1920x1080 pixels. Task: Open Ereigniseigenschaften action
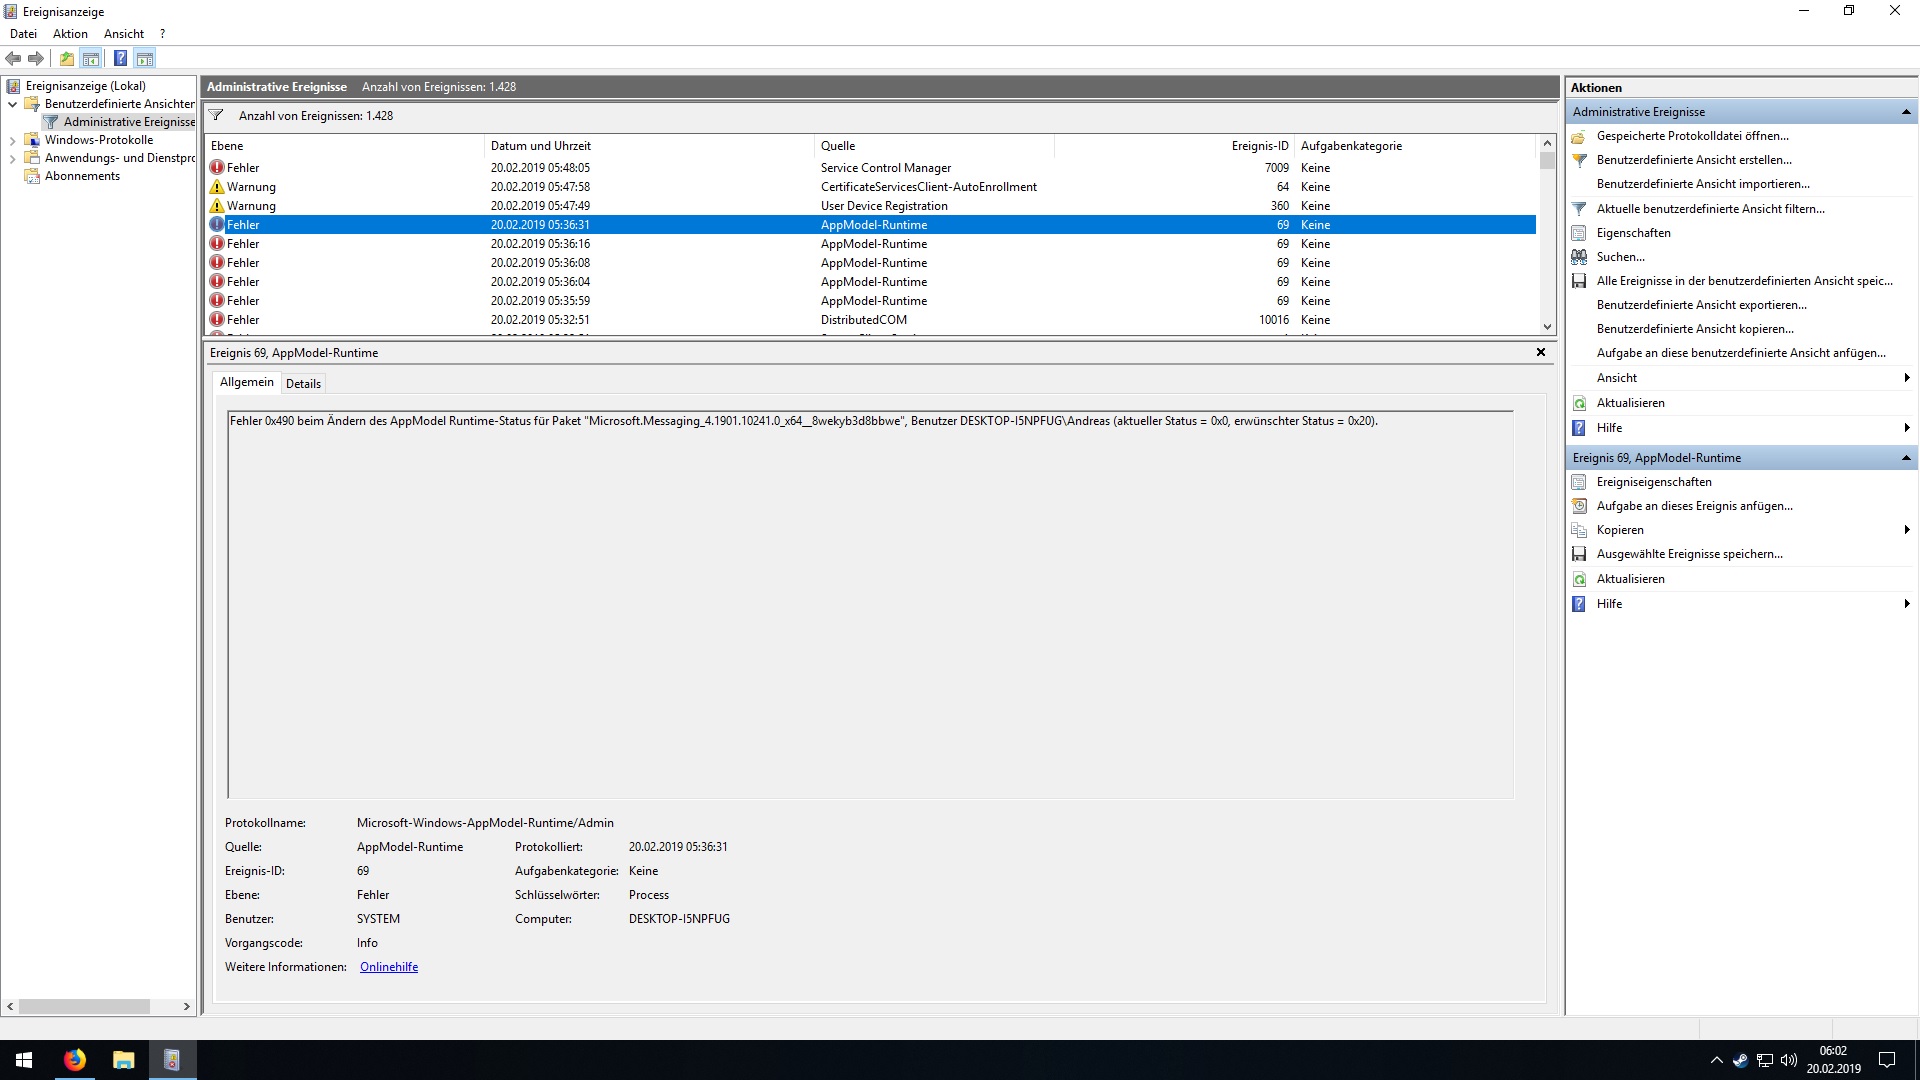coord(1654,482)
